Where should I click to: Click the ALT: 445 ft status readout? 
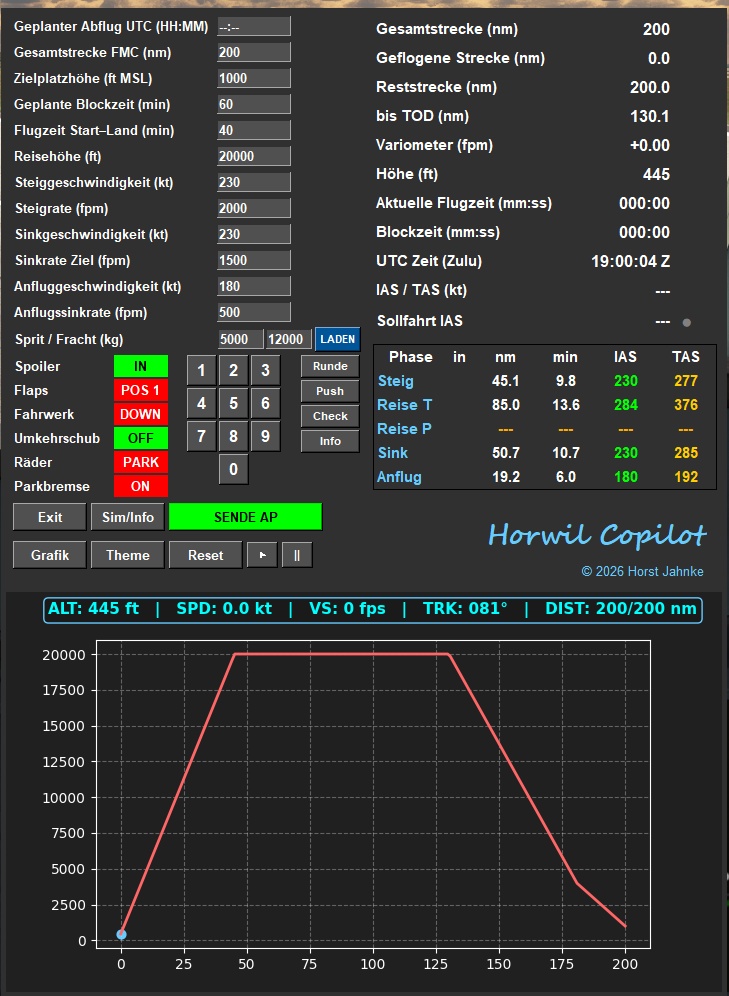93,609
